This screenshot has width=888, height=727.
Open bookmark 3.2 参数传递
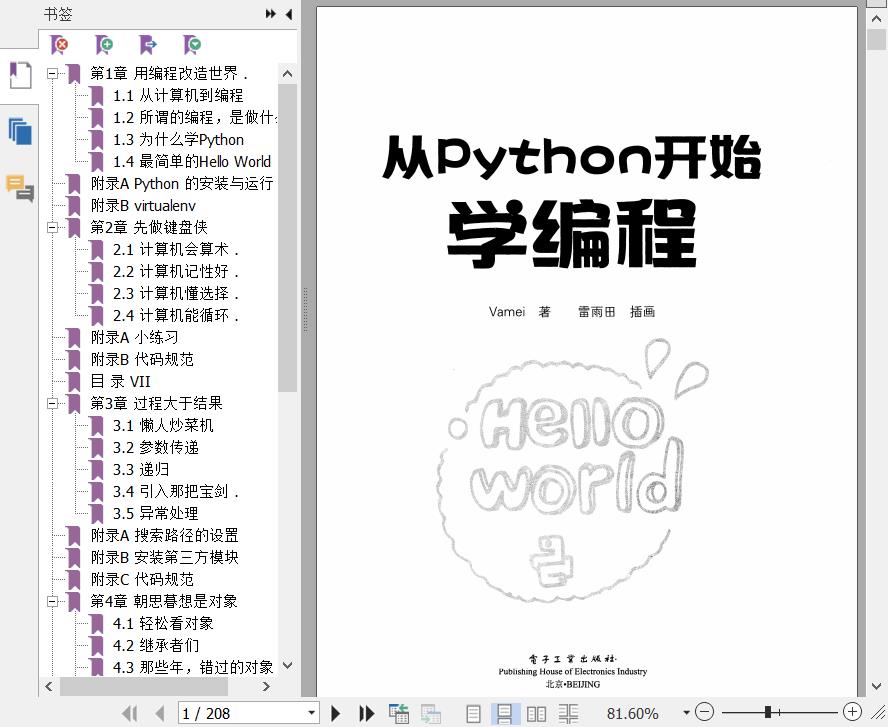pos(156,448)
